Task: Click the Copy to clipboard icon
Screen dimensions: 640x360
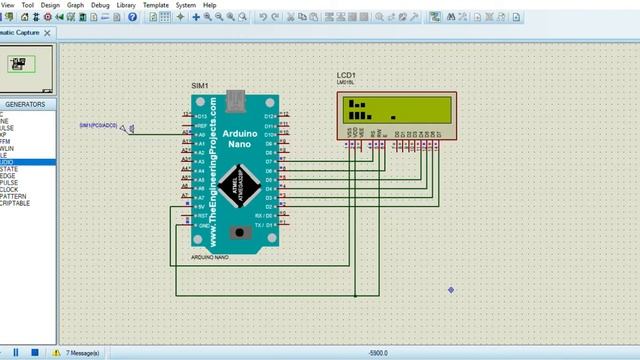Action: 302,17
